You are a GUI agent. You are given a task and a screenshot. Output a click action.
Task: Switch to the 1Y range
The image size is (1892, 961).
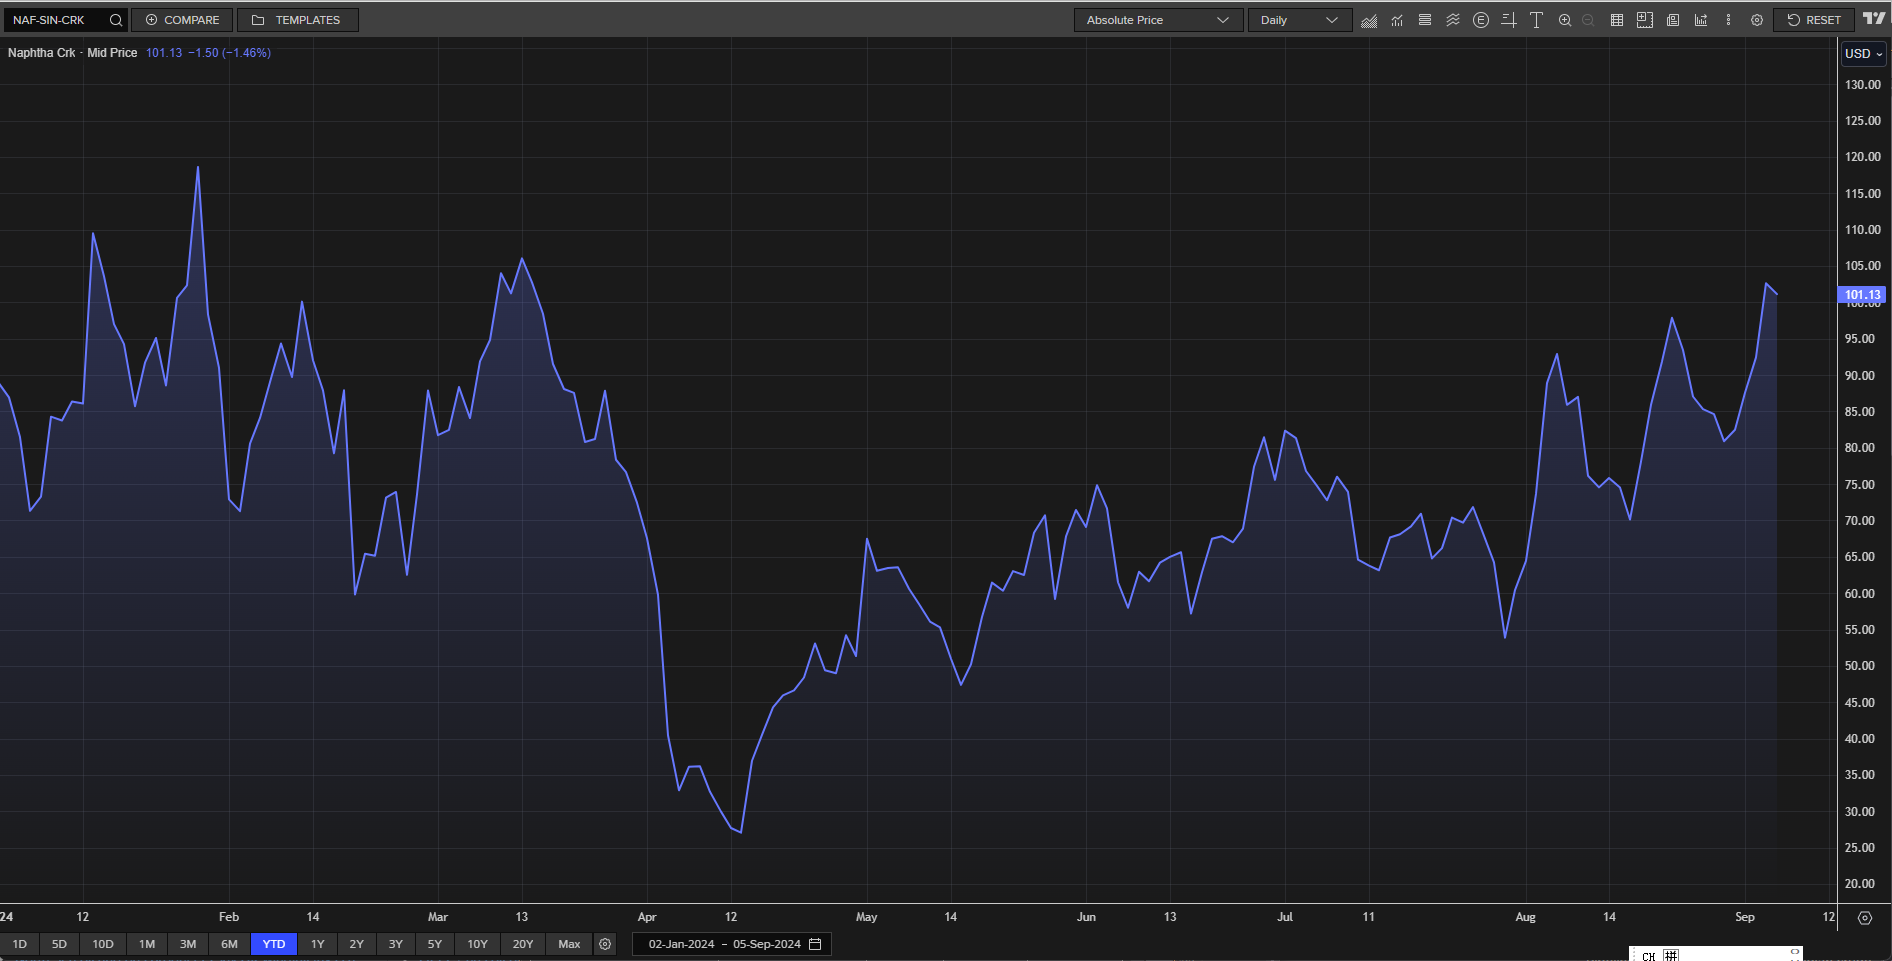tap(318, 944)
